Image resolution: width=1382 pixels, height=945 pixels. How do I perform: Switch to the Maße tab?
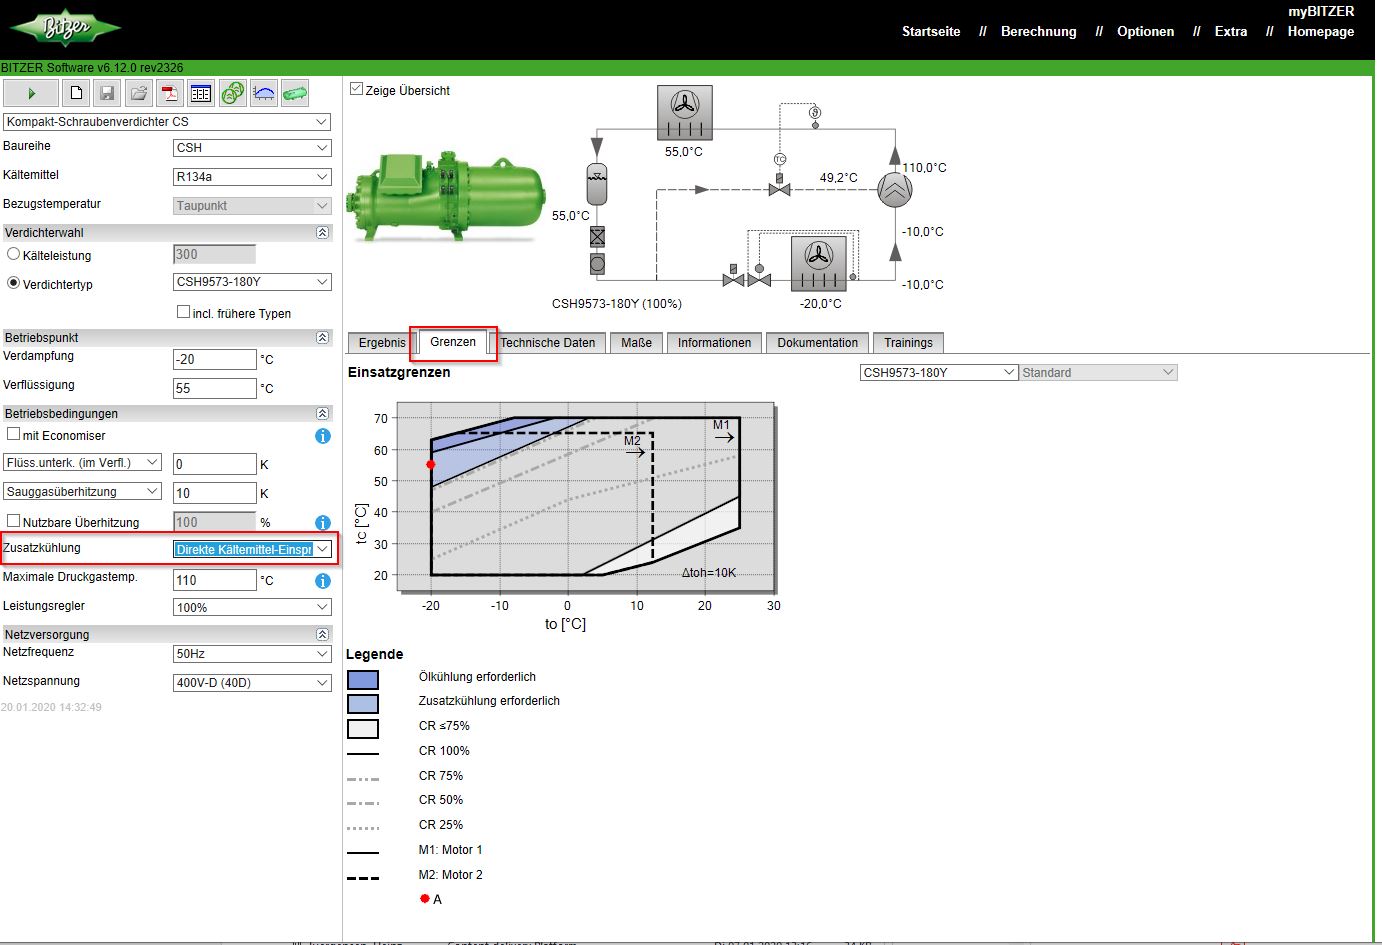click(636, 343)
